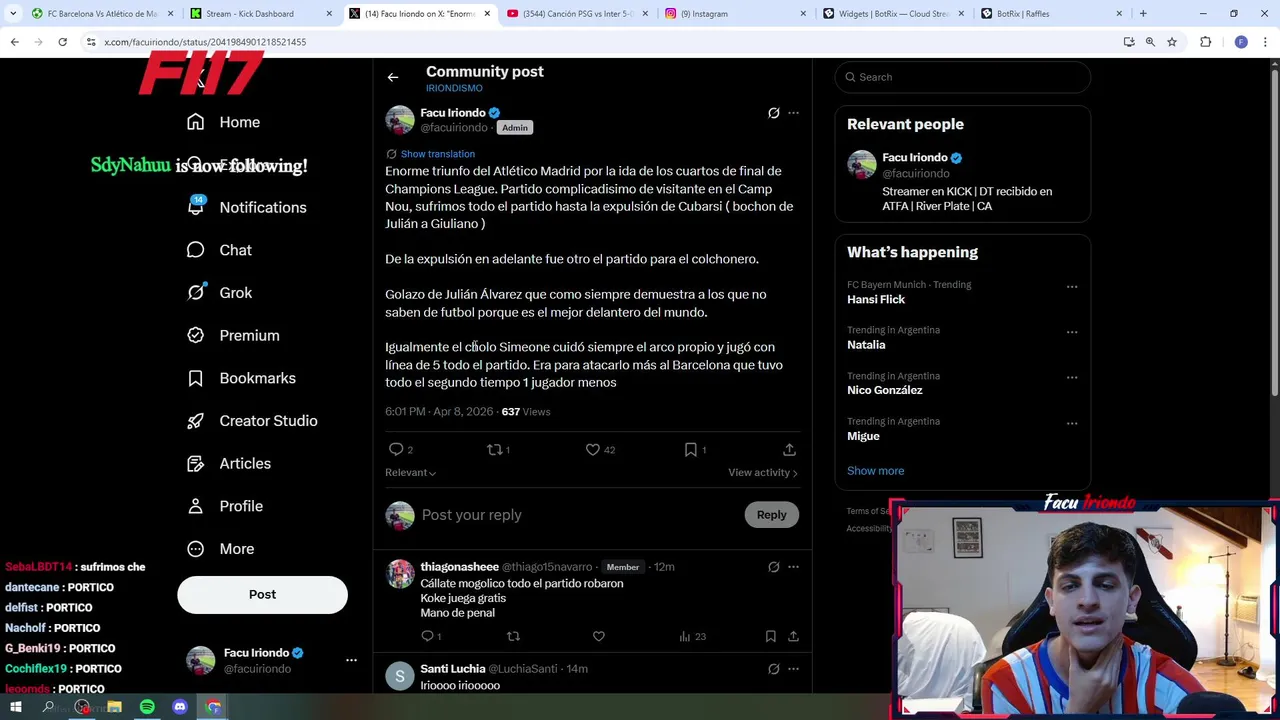The height and width of the screenshot is (720, 1280).
Task: Open Grok from the sidebar
Action: click(220, 293)
